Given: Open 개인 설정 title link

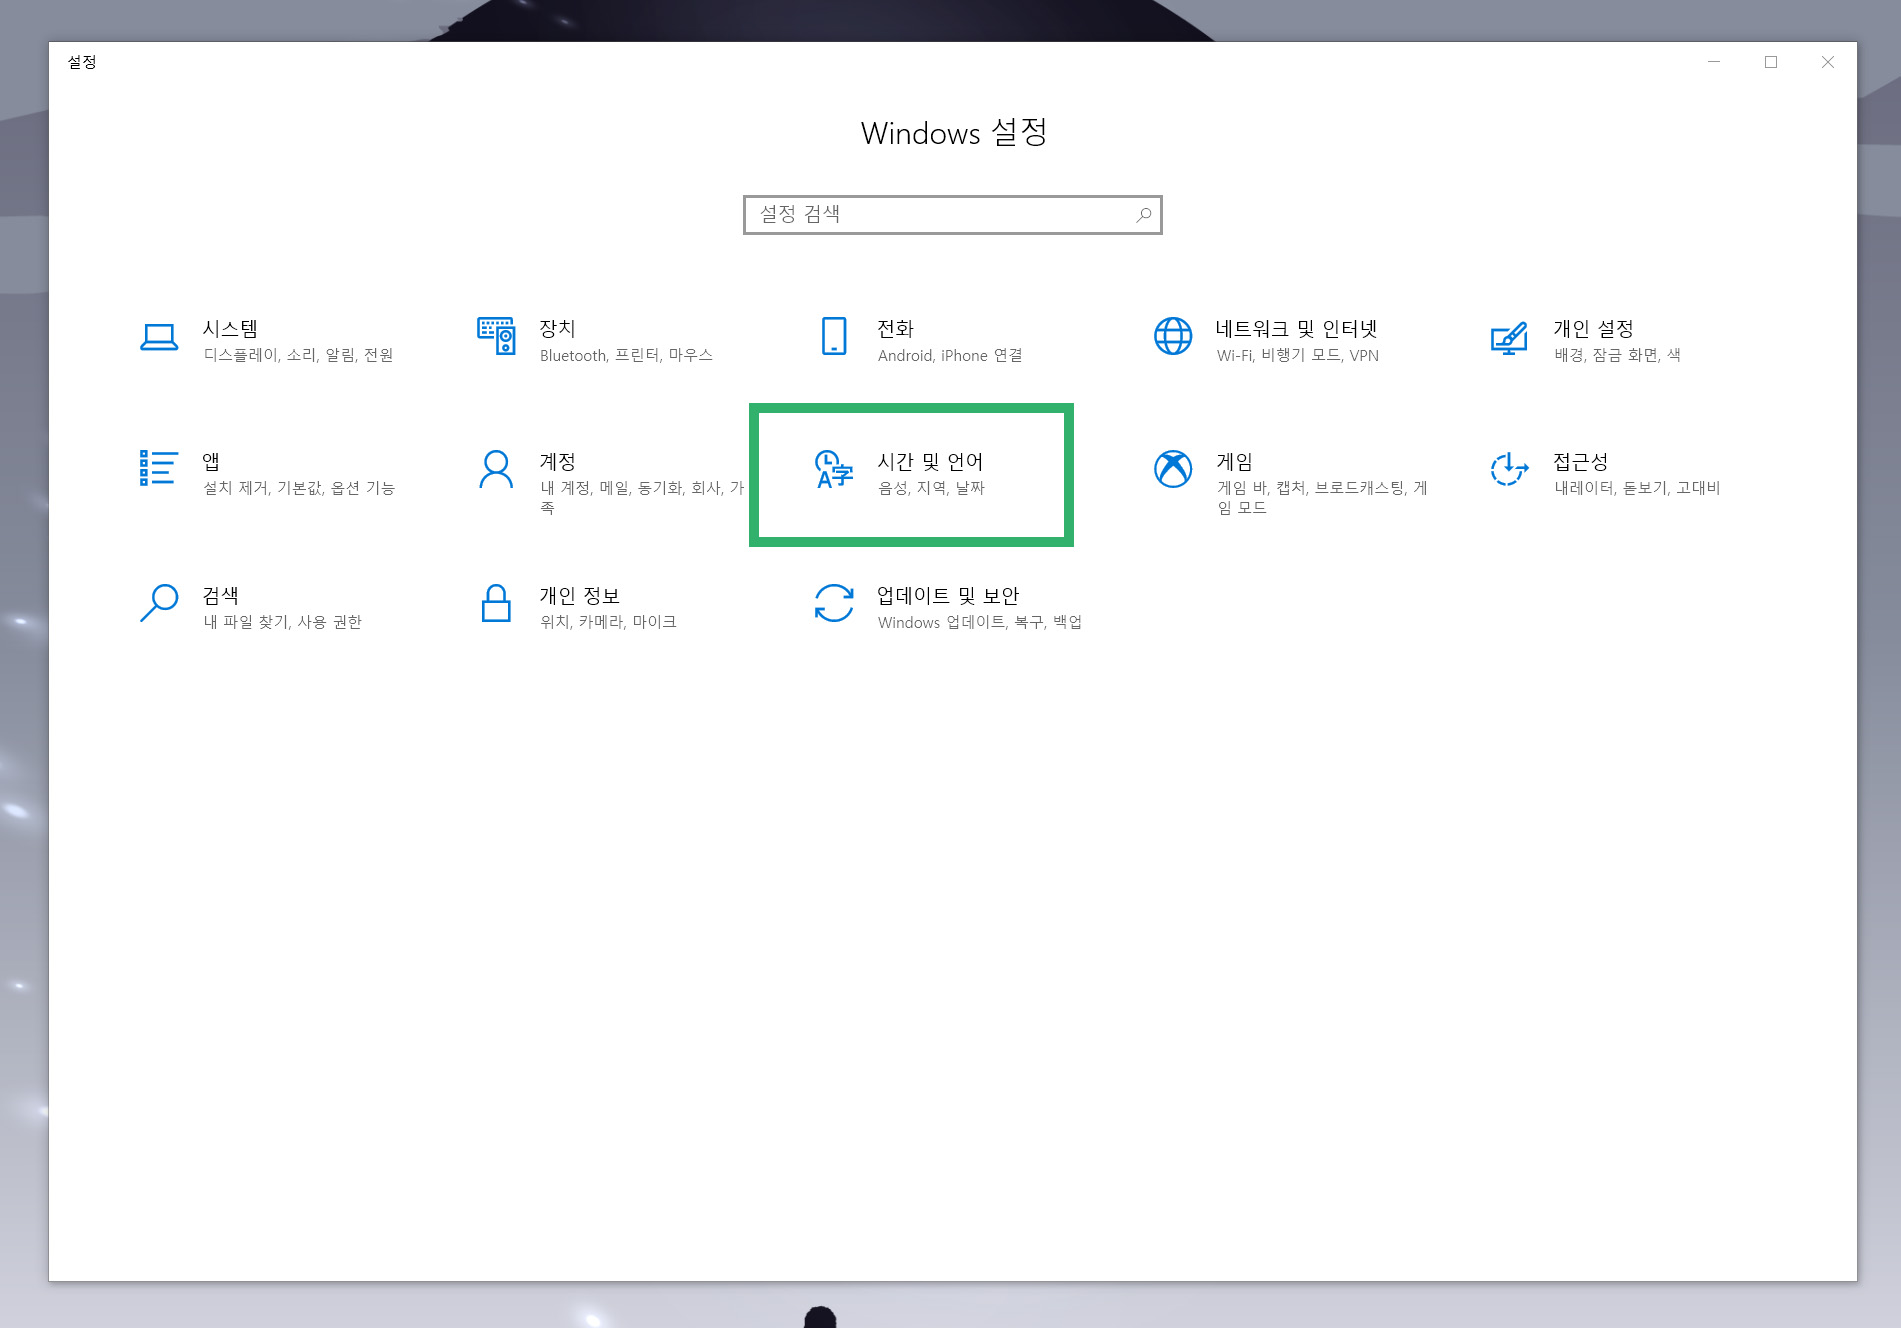Looking at the screenshot, I should [1593, 329].
